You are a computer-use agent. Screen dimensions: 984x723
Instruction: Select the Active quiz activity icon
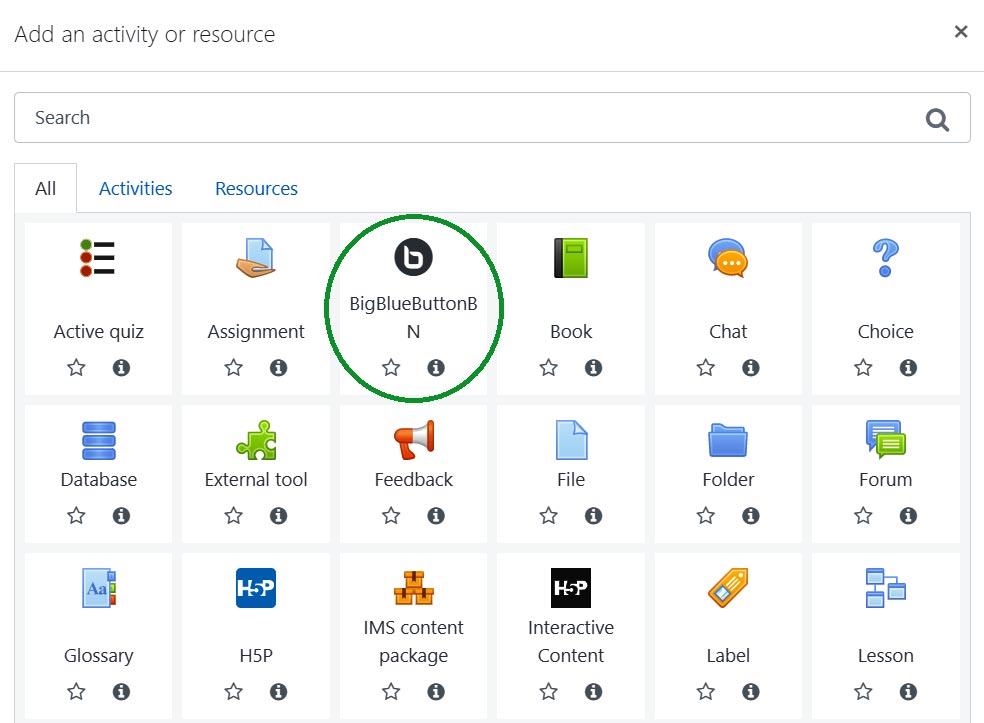98,258
